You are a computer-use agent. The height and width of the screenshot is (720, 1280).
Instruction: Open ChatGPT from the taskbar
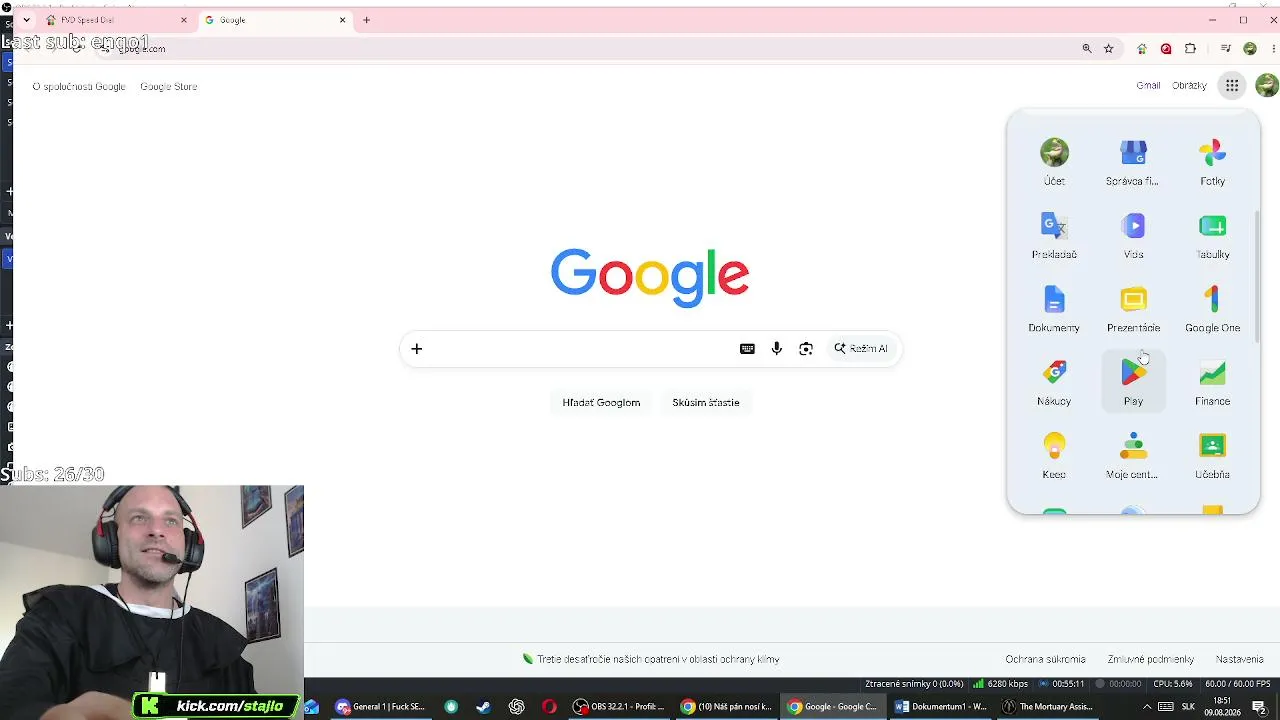point(516,707)
